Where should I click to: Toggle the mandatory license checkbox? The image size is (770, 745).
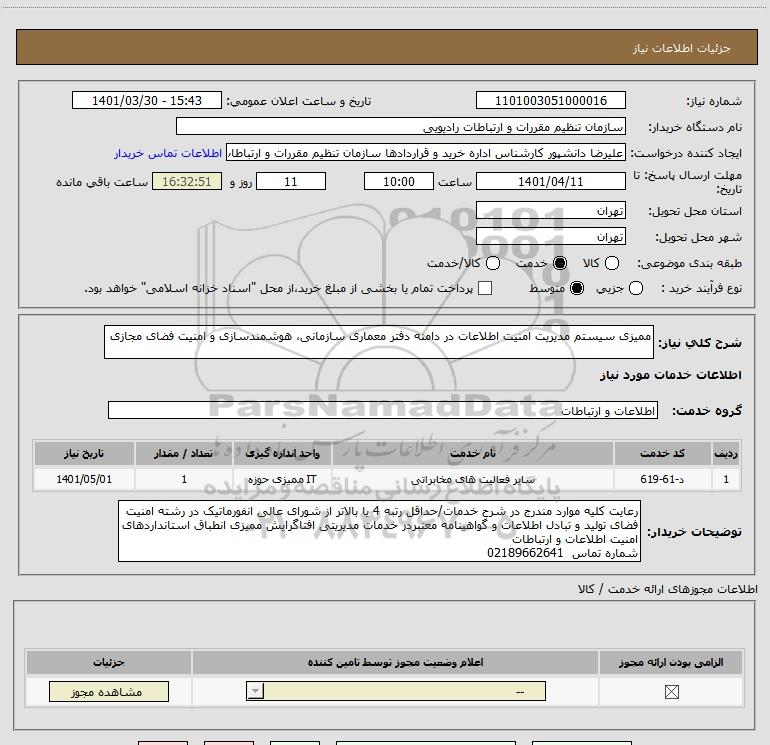click(671, 692)
